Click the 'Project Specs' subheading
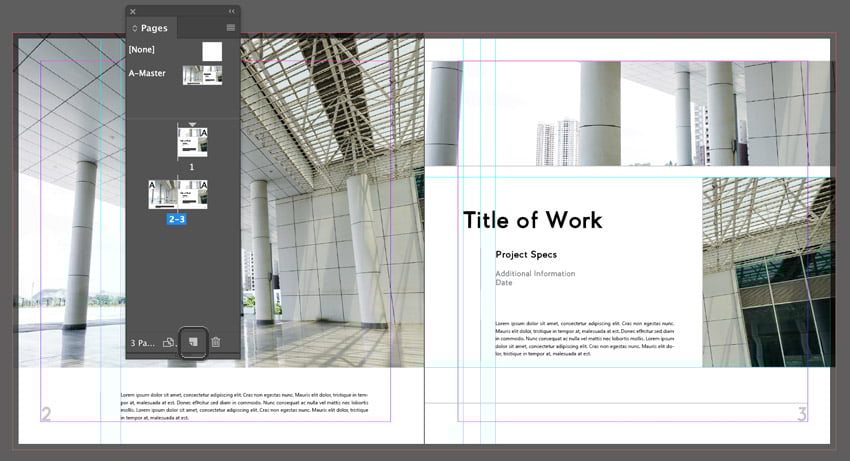 click(526, 254)
